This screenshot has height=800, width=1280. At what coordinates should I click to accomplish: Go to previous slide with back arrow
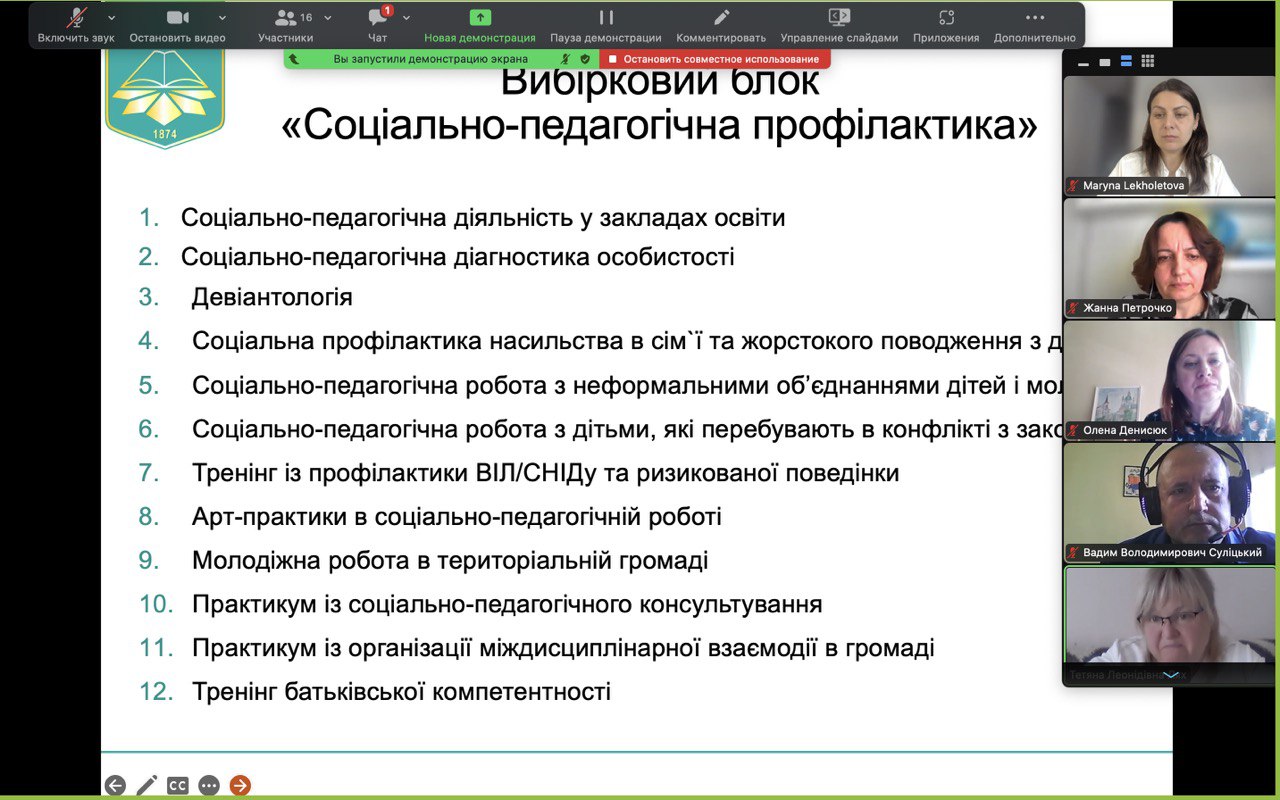click(115, 785)
